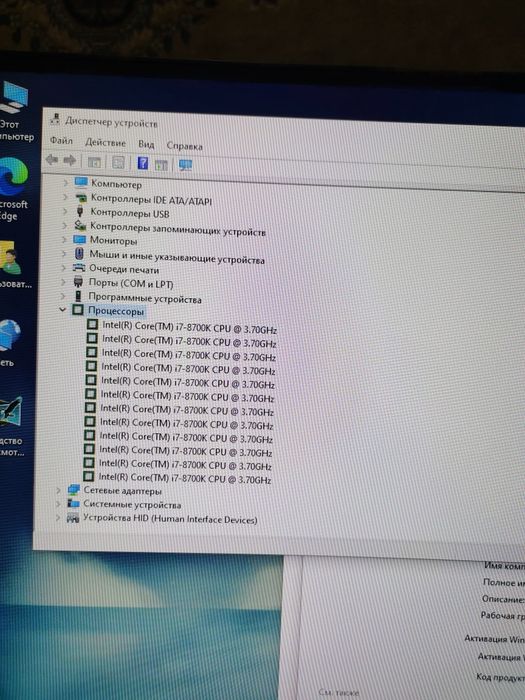525x700 pixels.
Task: Open Properties via the toolbar properties icon
Action: [118, 162]
